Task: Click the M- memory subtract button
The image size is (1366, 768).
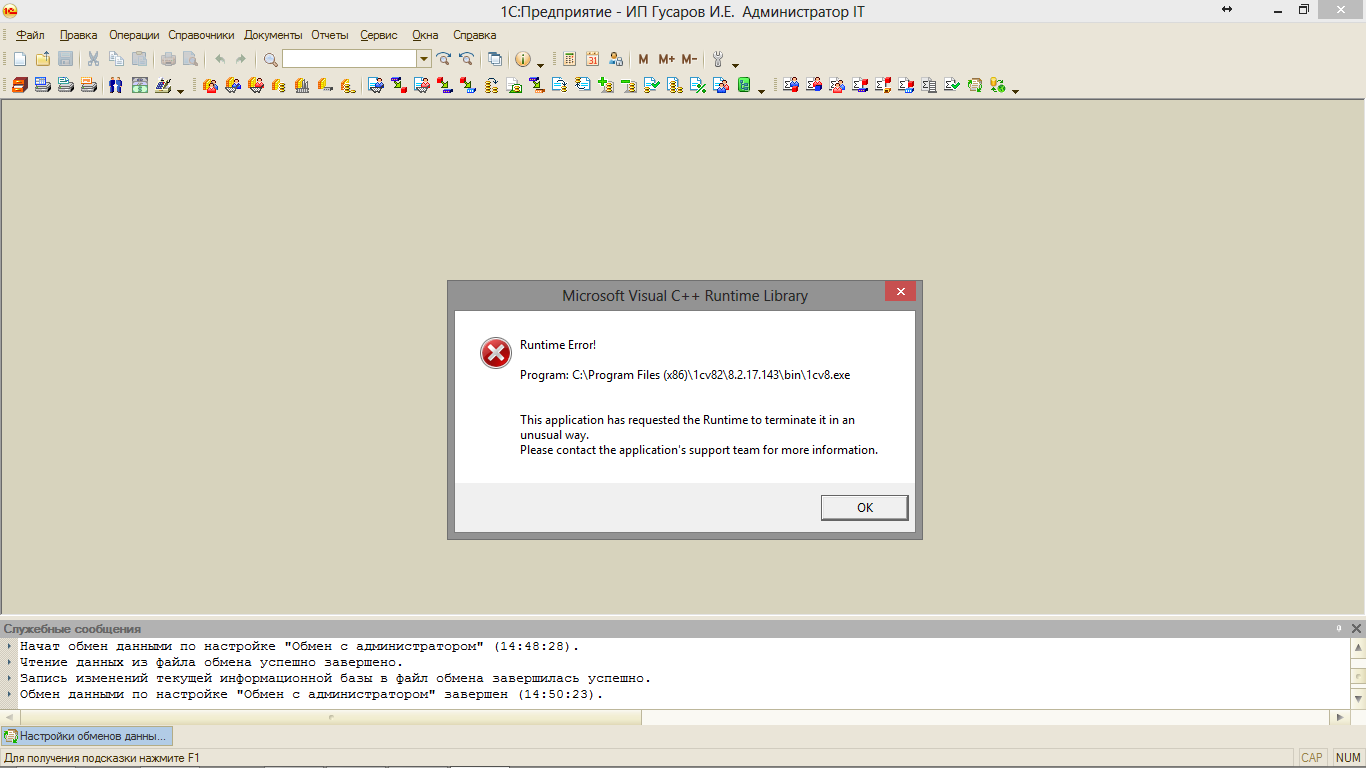Action: coord(689,59)
